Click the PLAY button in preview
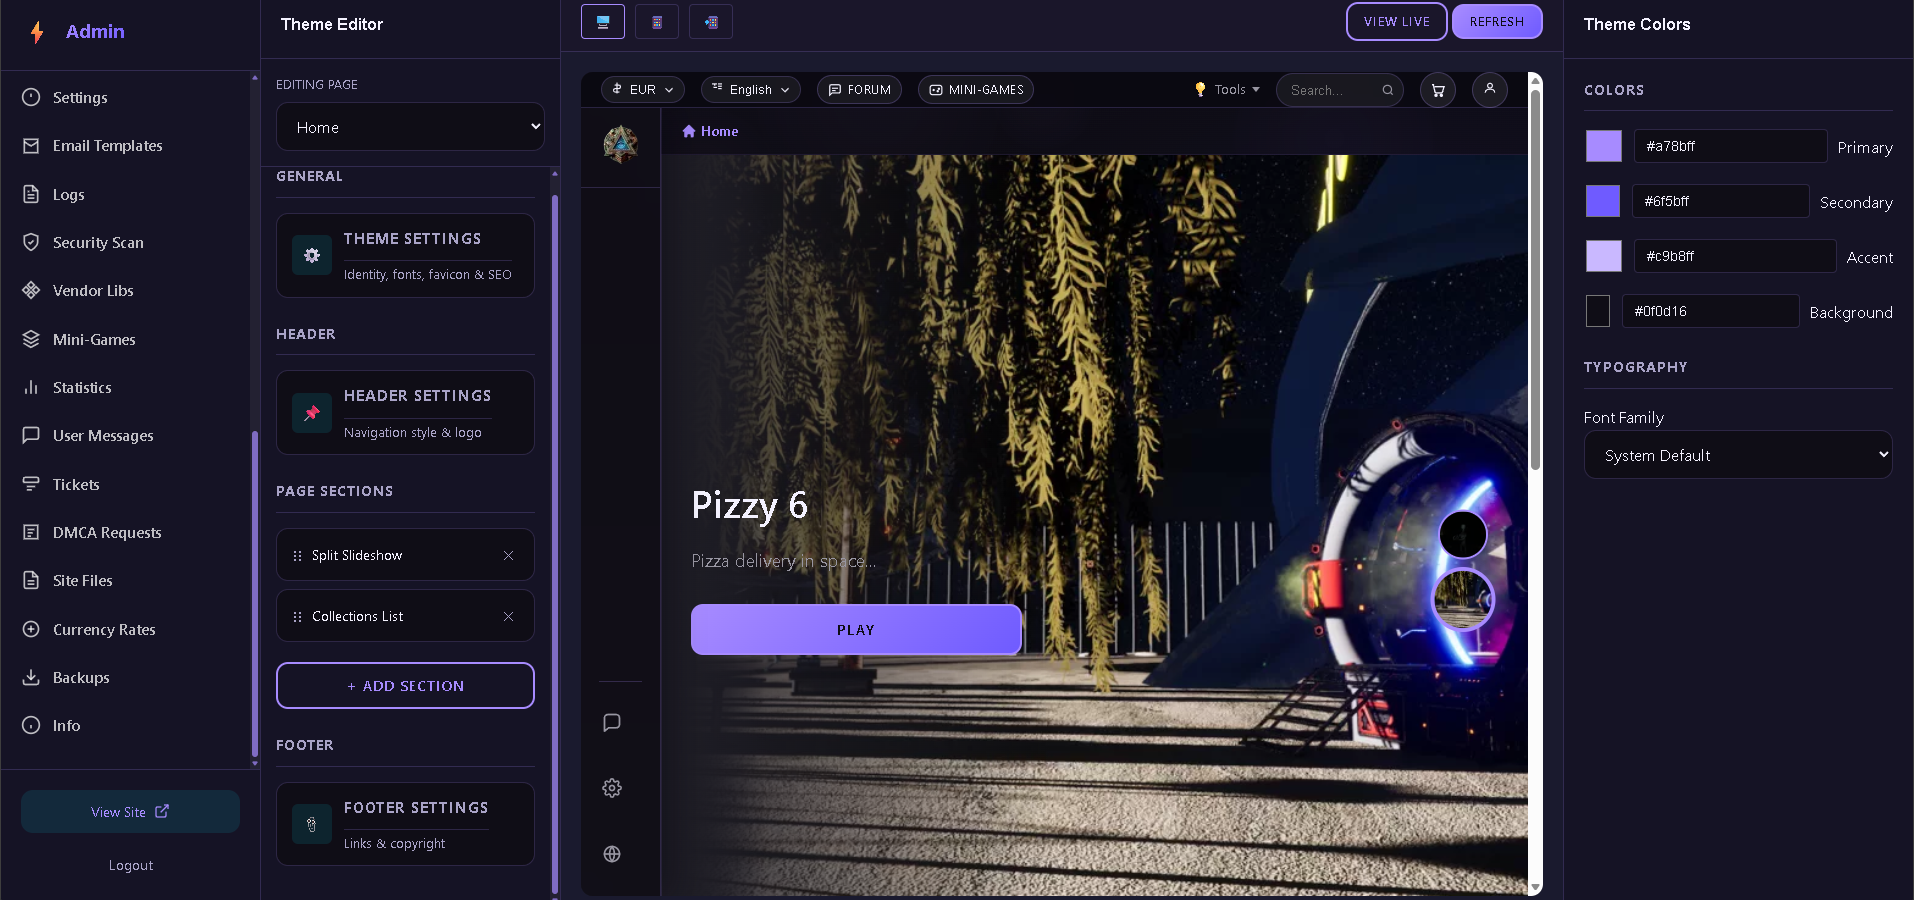Image resolution: width=1914 pixels, height=900 pixels. 856,630
